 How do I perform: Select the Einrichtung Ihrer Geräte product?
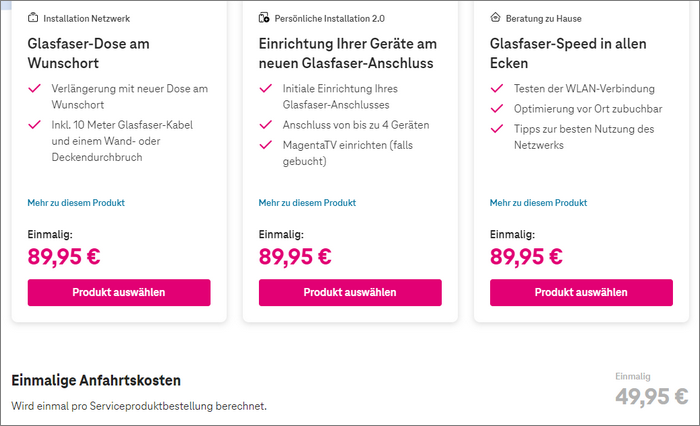(x=350, y=292)
